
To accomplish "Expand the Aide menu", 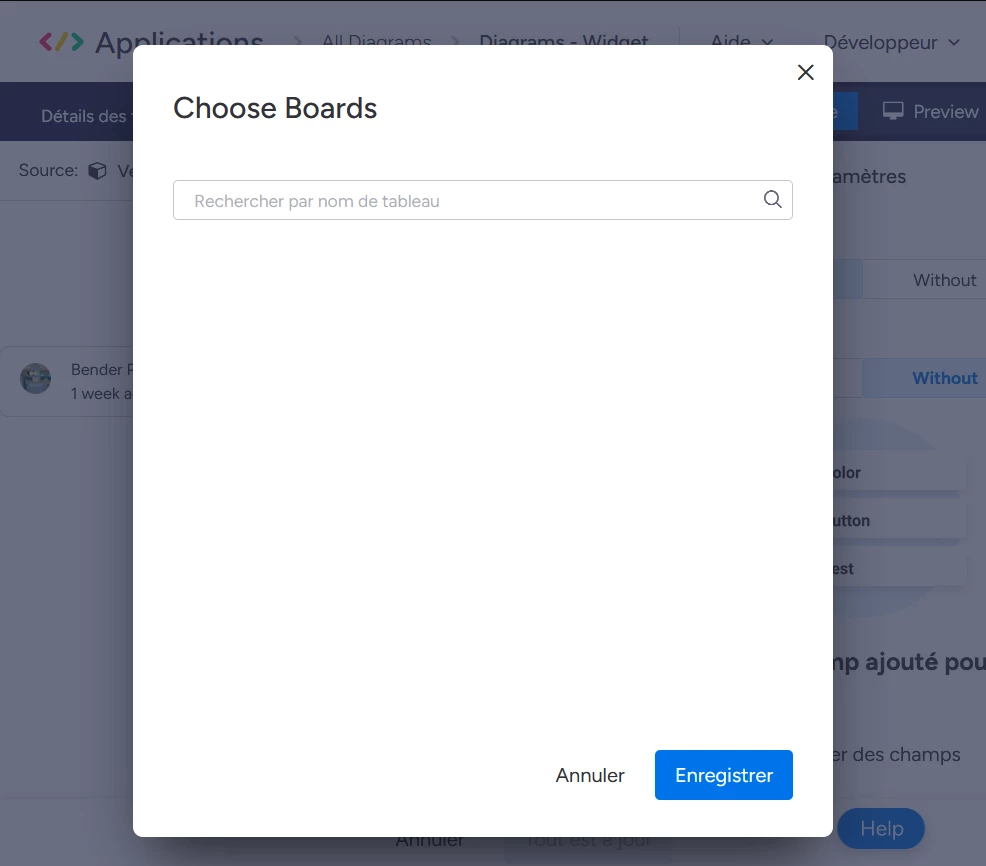I will (741, 42).
